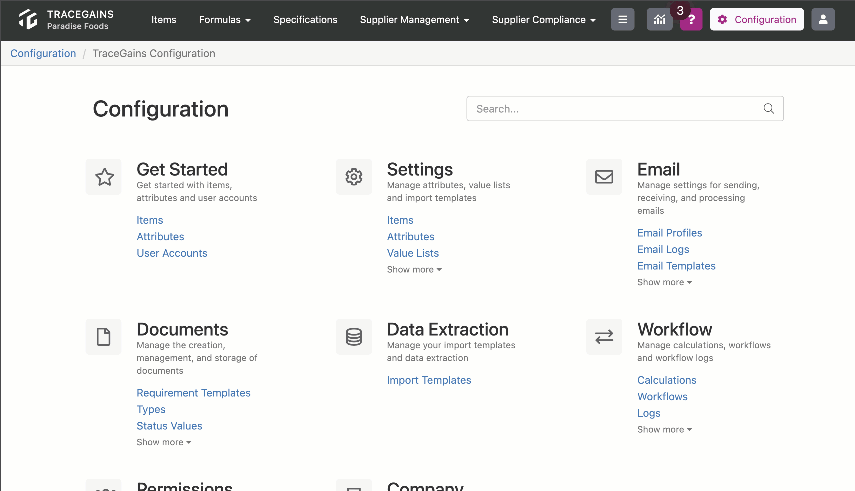Open the Supplier Management dropdown
The image size is (855, 491).
pyautogui.click(x=414, y=20)
